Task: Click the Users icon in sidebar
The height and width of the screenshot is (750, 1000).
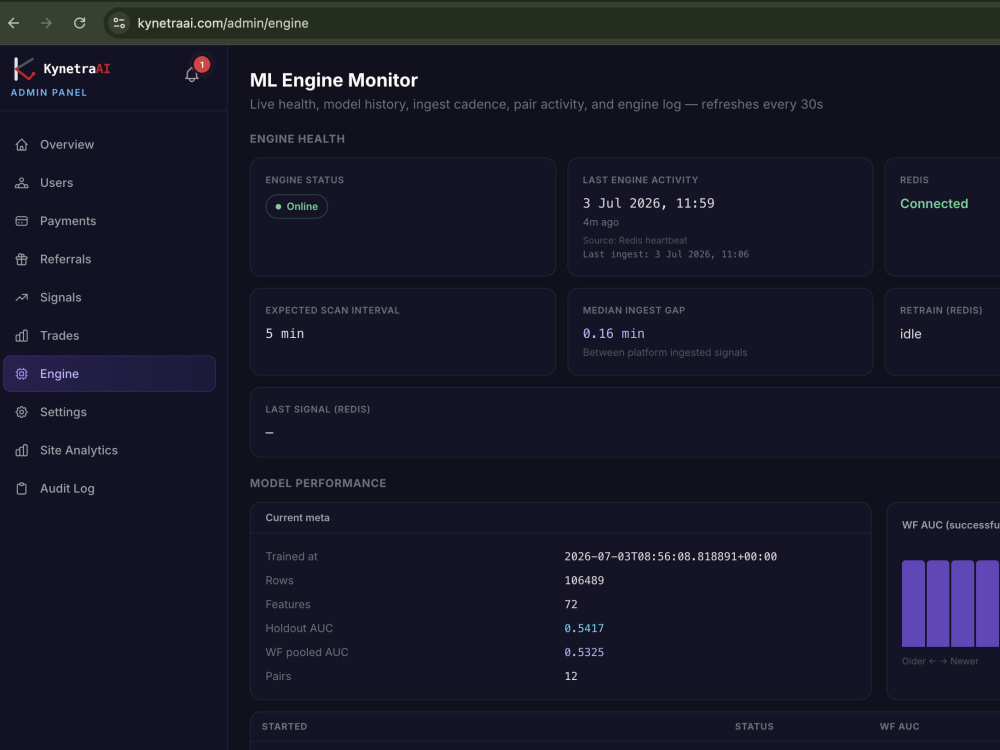Action: (x=22, y=183)
